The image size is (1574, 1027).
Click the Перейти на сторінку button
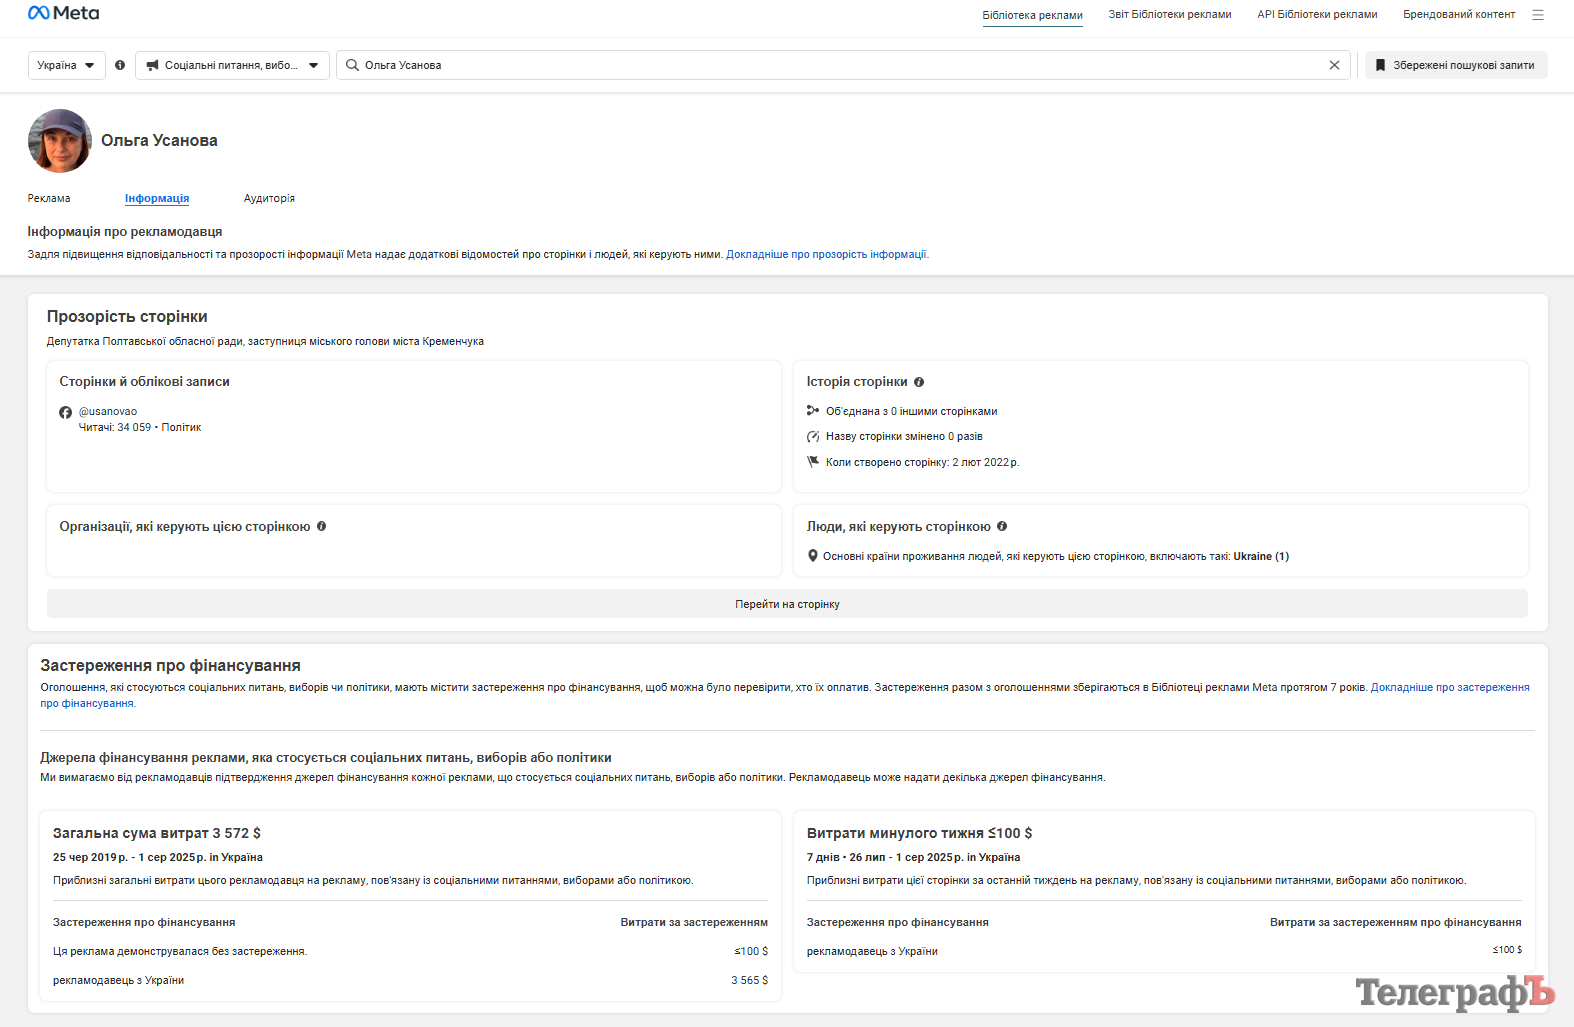coord(787,604)
